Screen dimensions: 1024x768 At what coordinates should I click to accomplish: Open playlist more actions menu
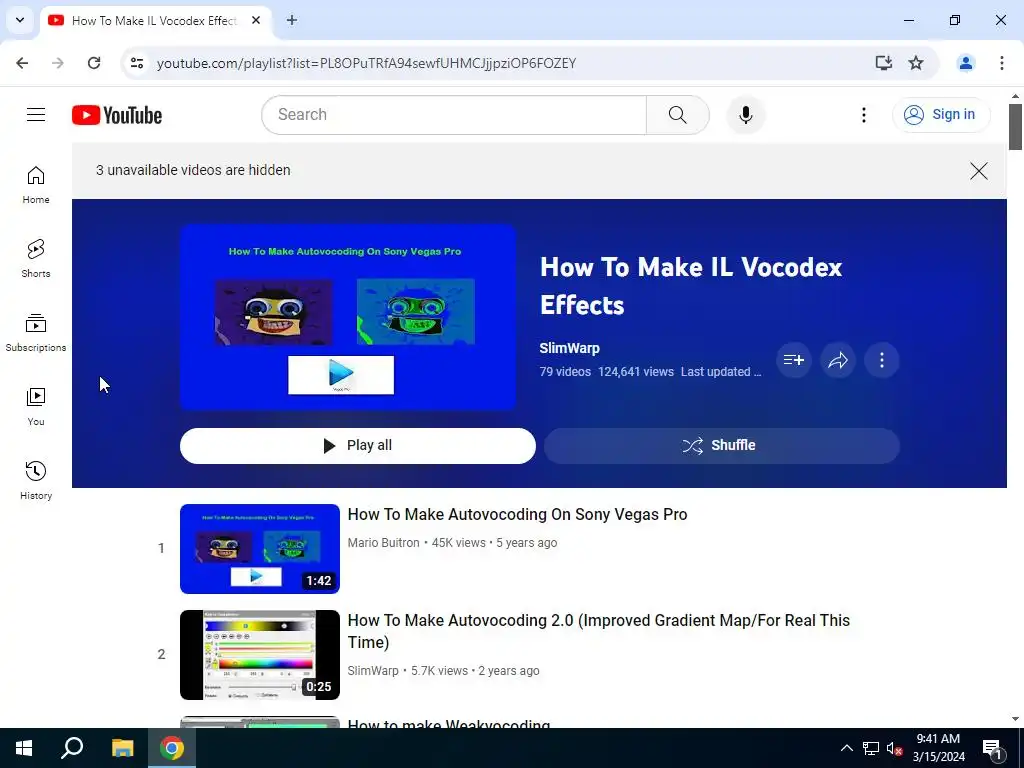tap(882, 360)
